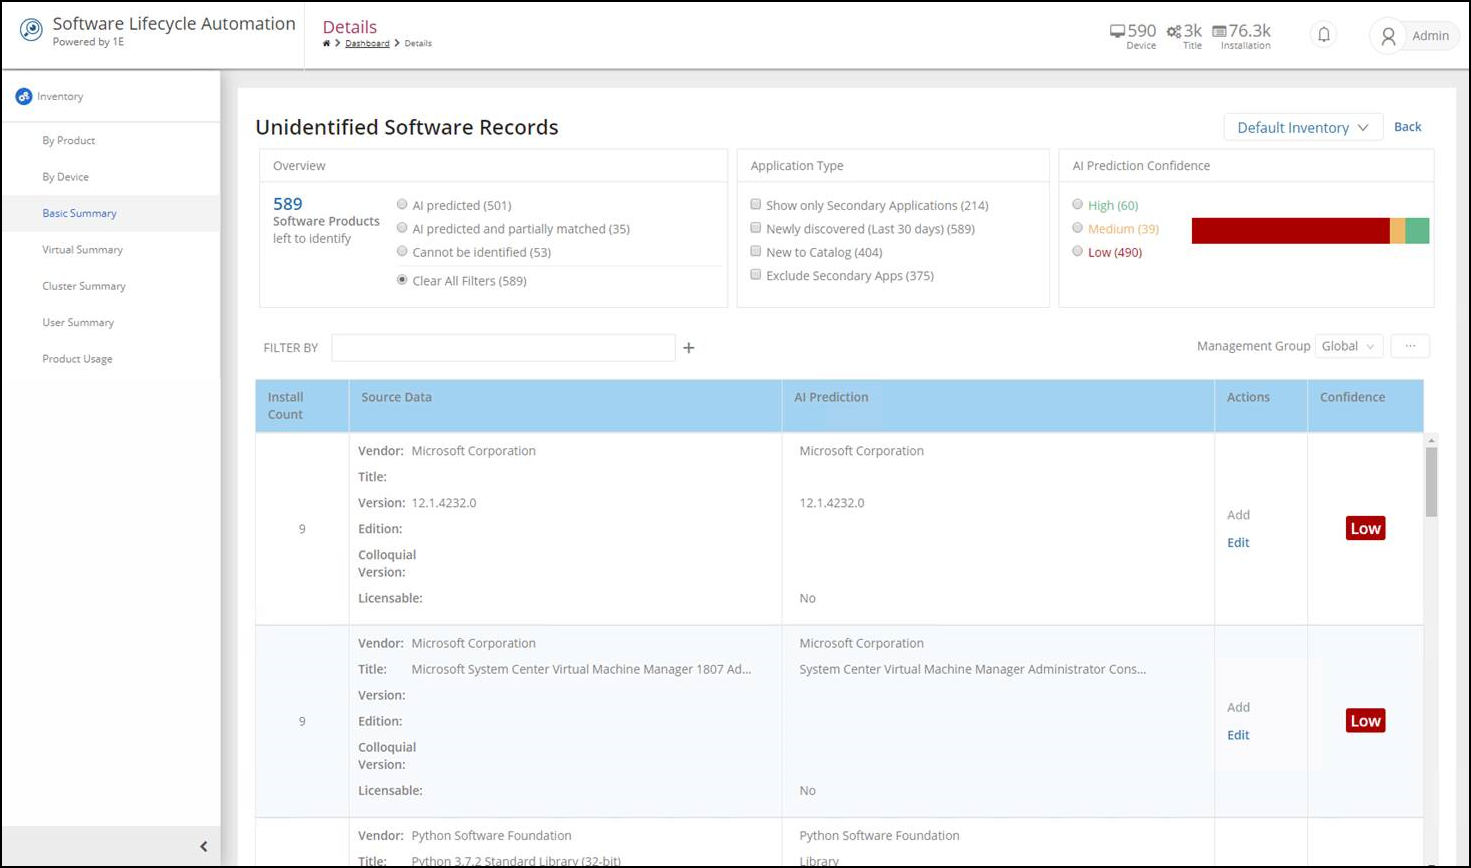Open the Management Group Global dropdown
Screen dimensions: 1471x868
click(x=1348, y=346)
